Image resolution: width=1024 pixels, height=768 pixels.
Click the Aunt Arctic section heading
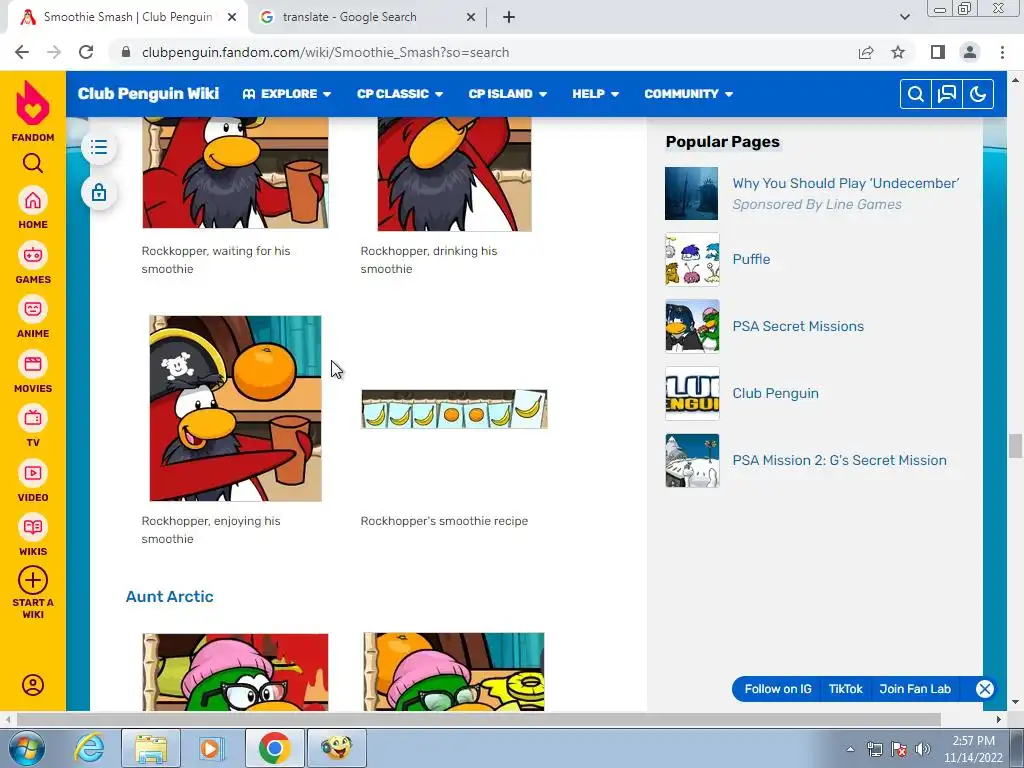point(170,596)
